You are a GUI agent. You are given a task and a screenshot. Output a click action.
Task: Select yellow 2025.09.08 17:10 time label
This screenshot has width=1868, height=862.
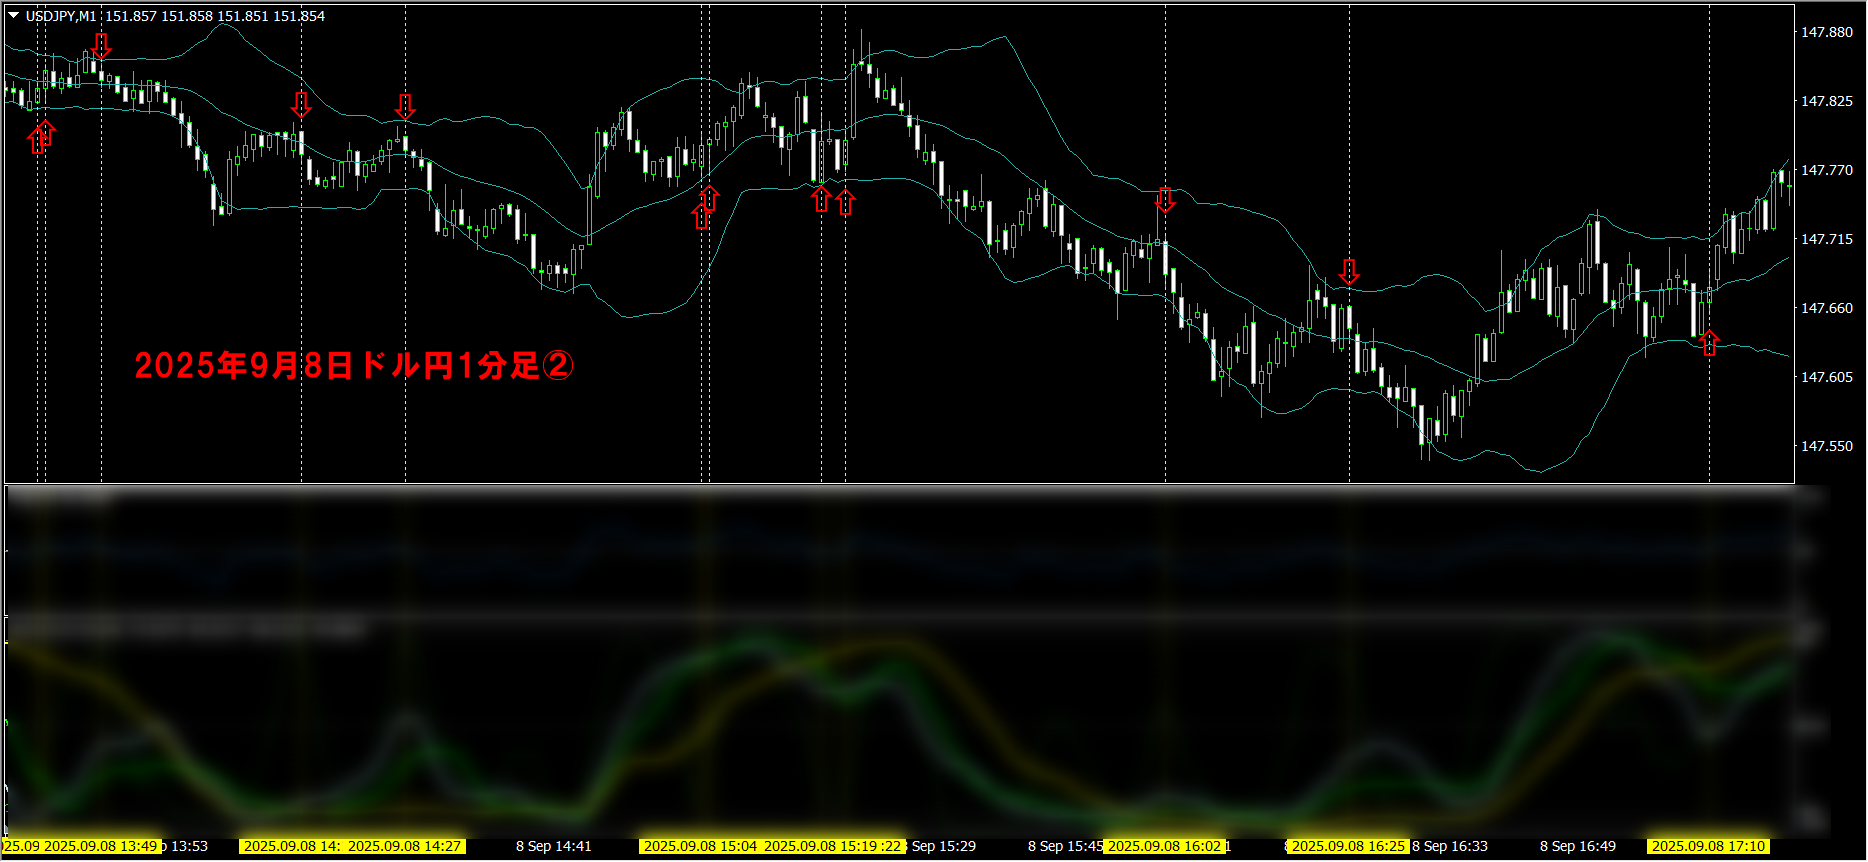[x=1708, y=846]
